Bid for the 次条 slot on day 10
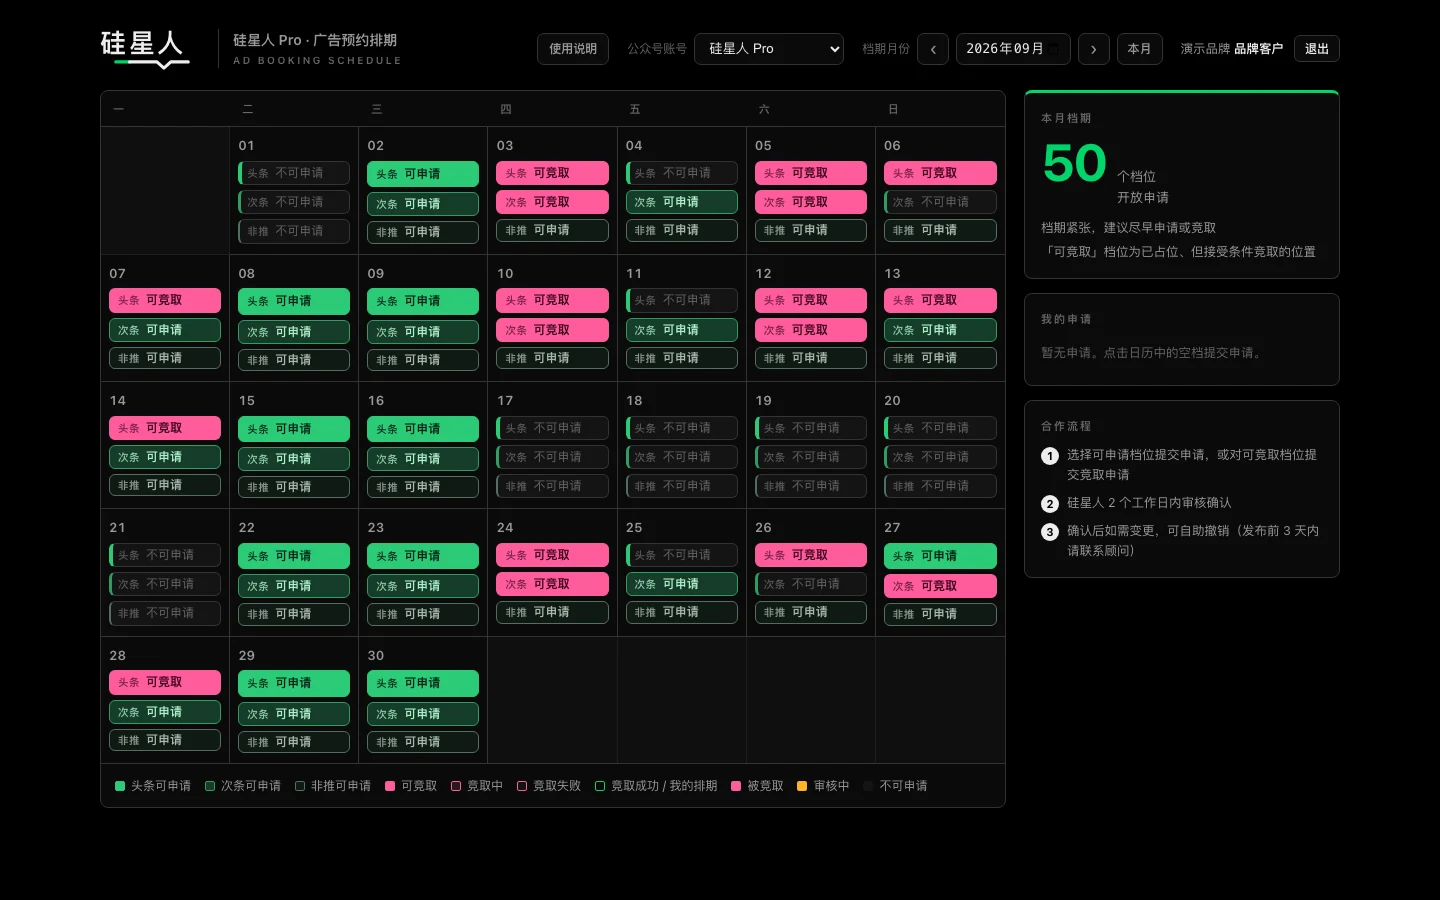 pos(552,330)
